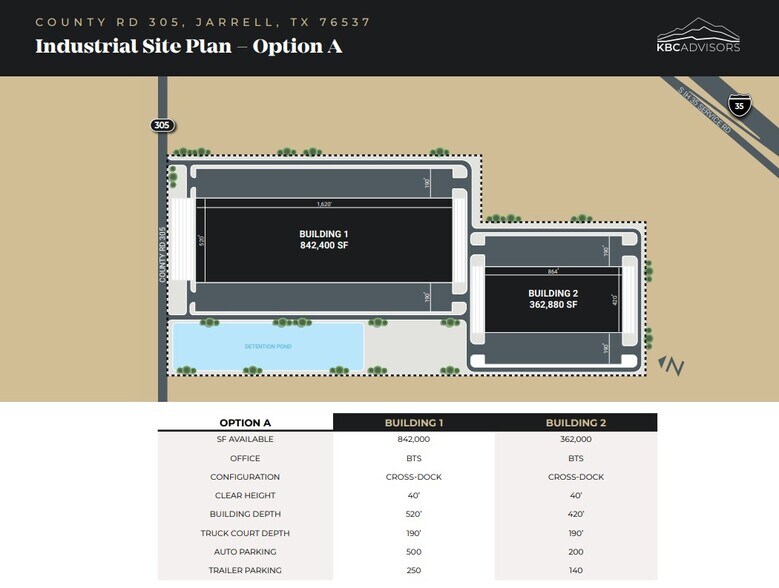This screenshot has width=779, height=588.
Task: Click the Auto Parking value 200
Action: (x=576, y=551)
